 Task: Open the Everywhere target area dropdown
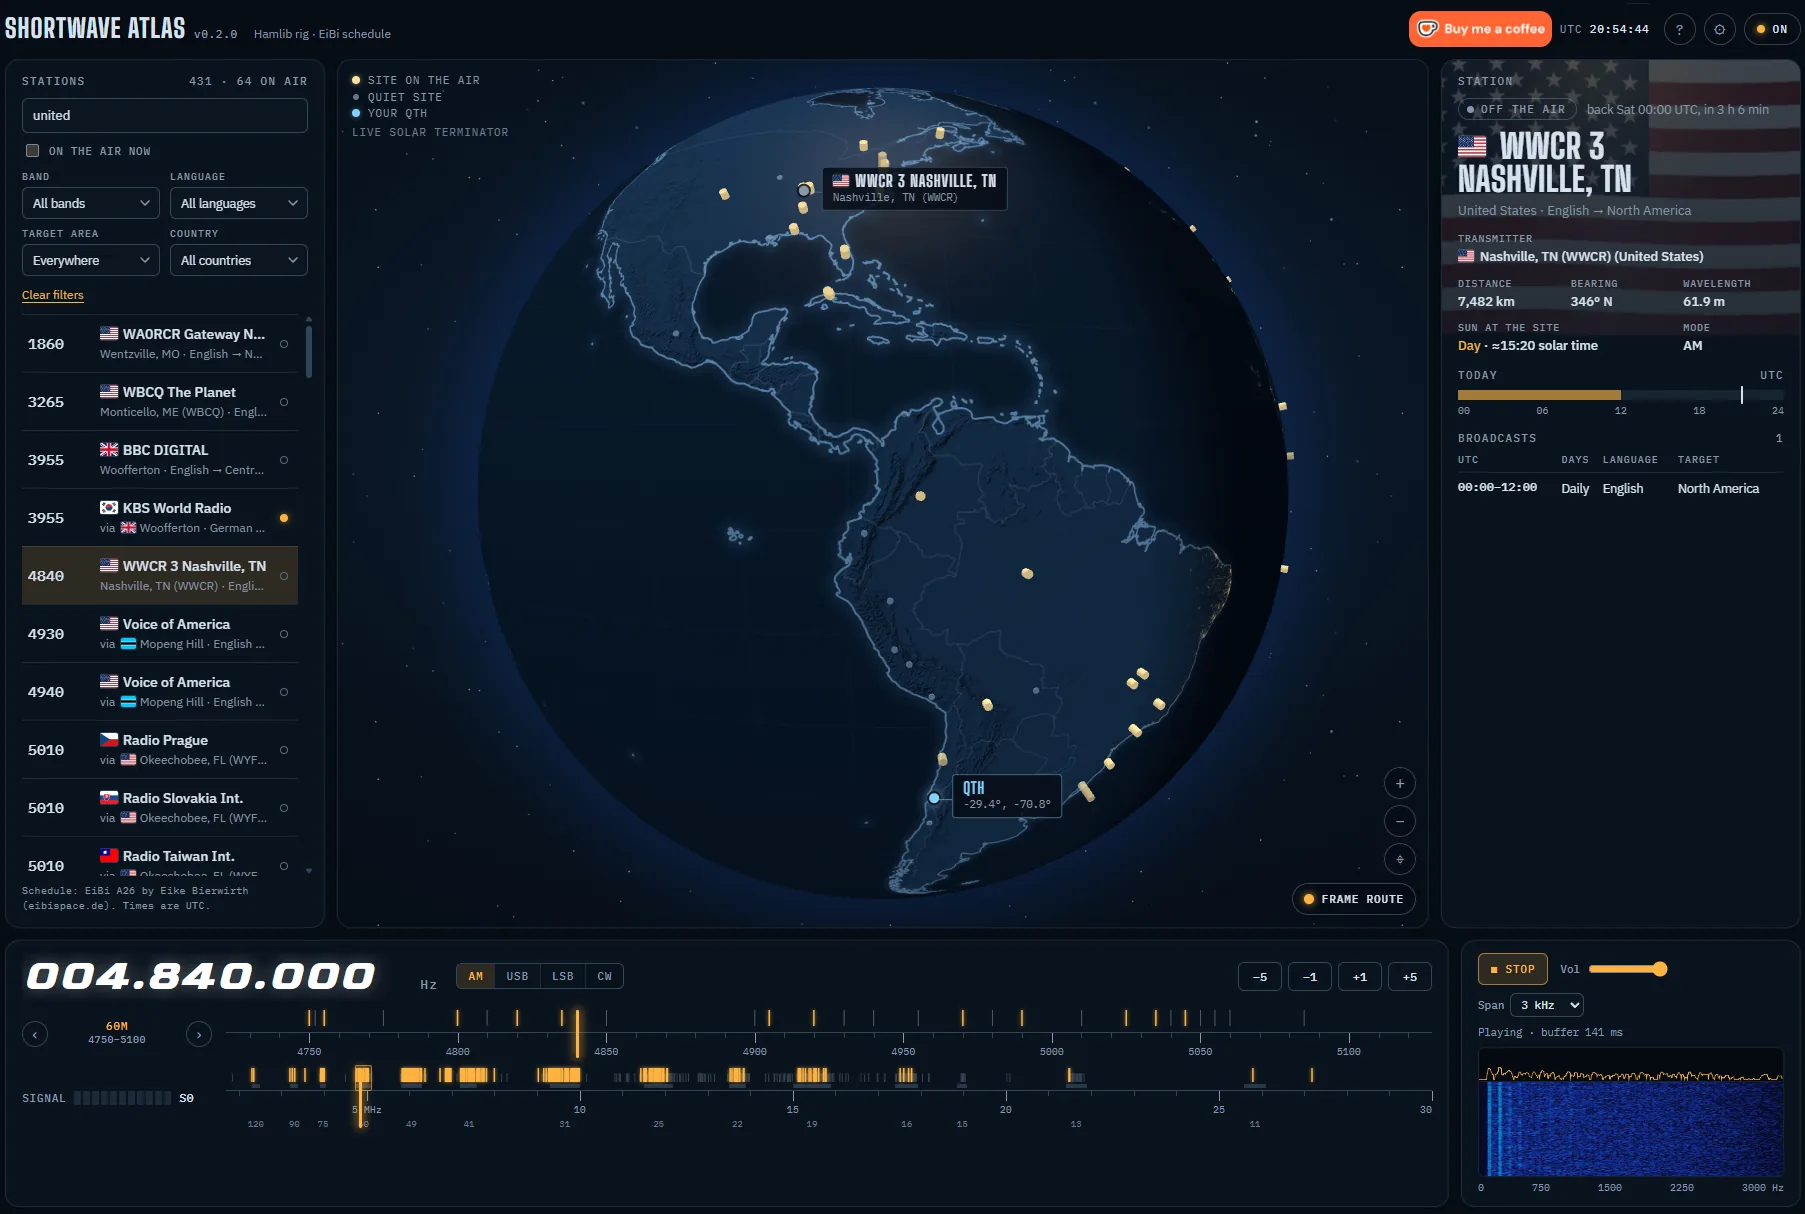click(91, 260)
